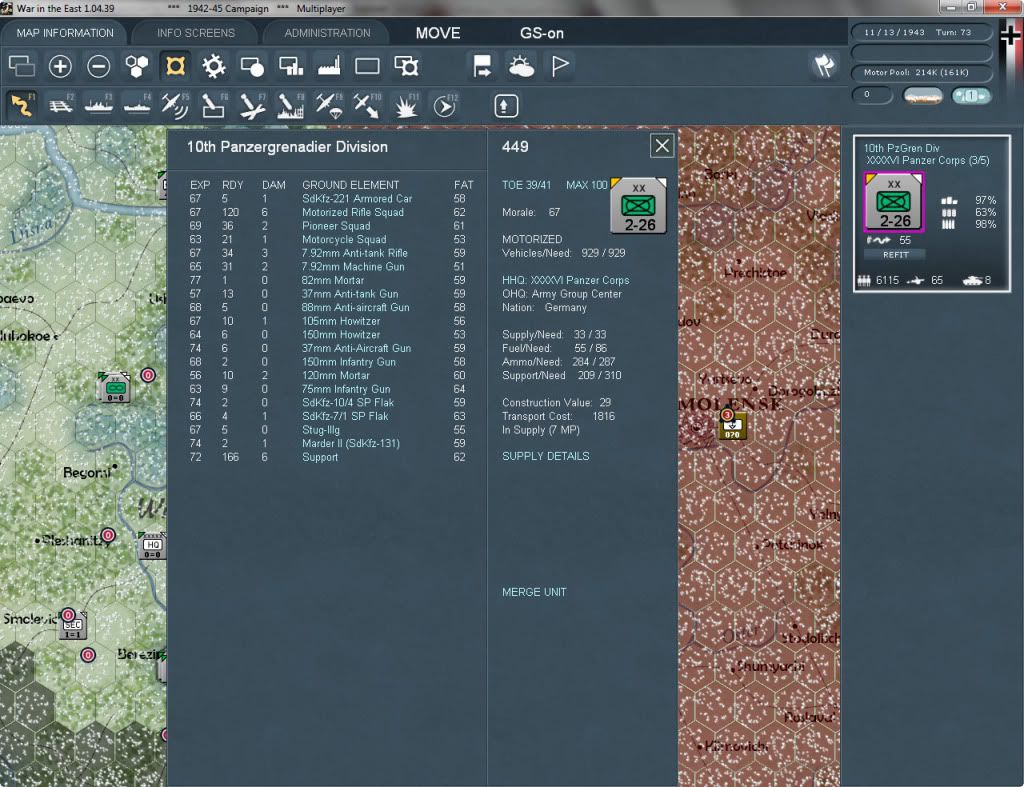Click the MERGE UNIT link
The height and width of the screenshot is (787, 1024).
(x=534, y=592)
